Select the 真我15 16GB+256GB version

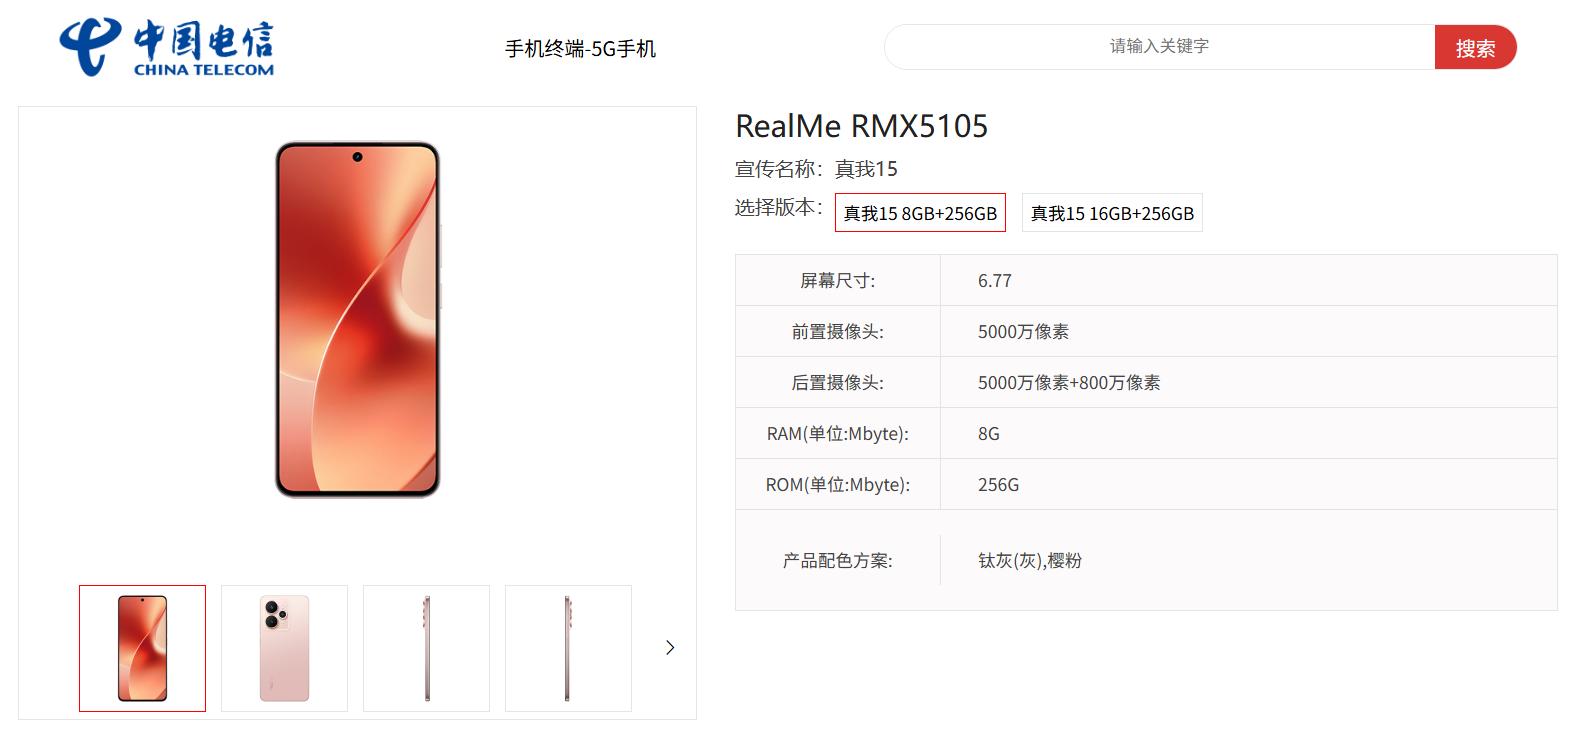click(1112, 213)
